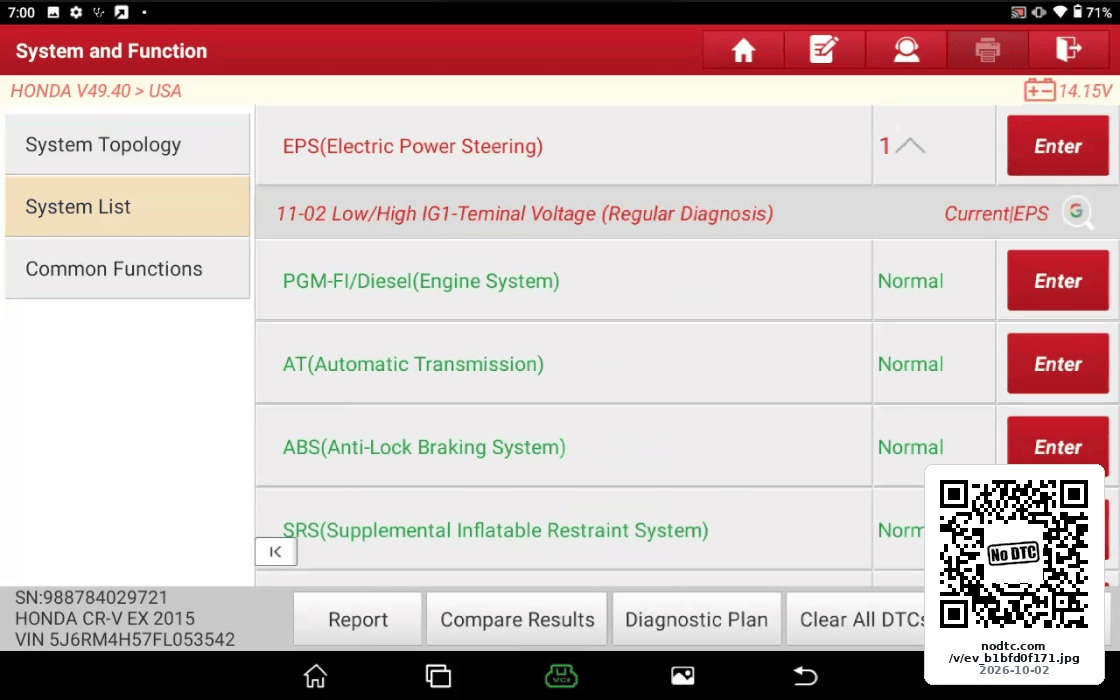
Task: Show recent apps in navigation bar
Action: (x=438, y=676)
